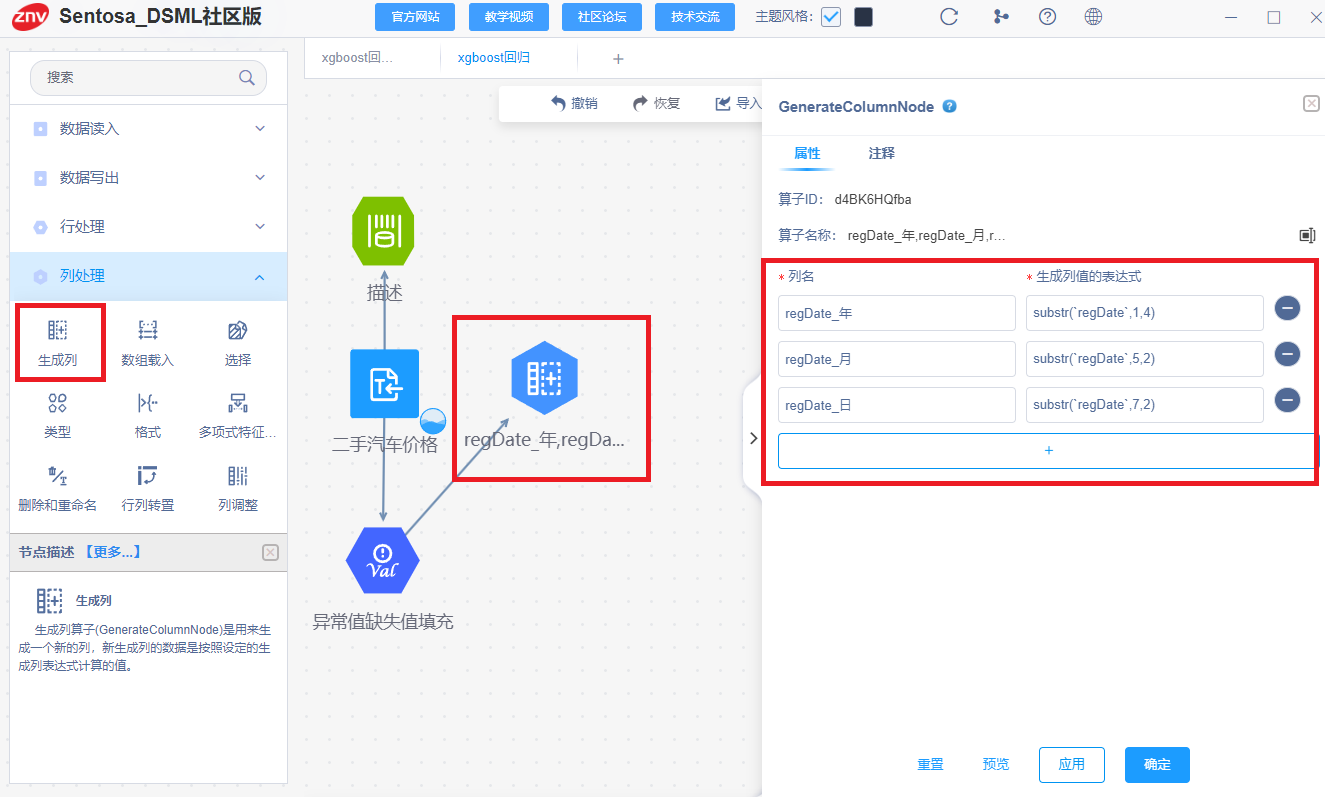The image size is (1325, 797).
Task: Close the 节点描述 panel
Action: coord(270,553)
